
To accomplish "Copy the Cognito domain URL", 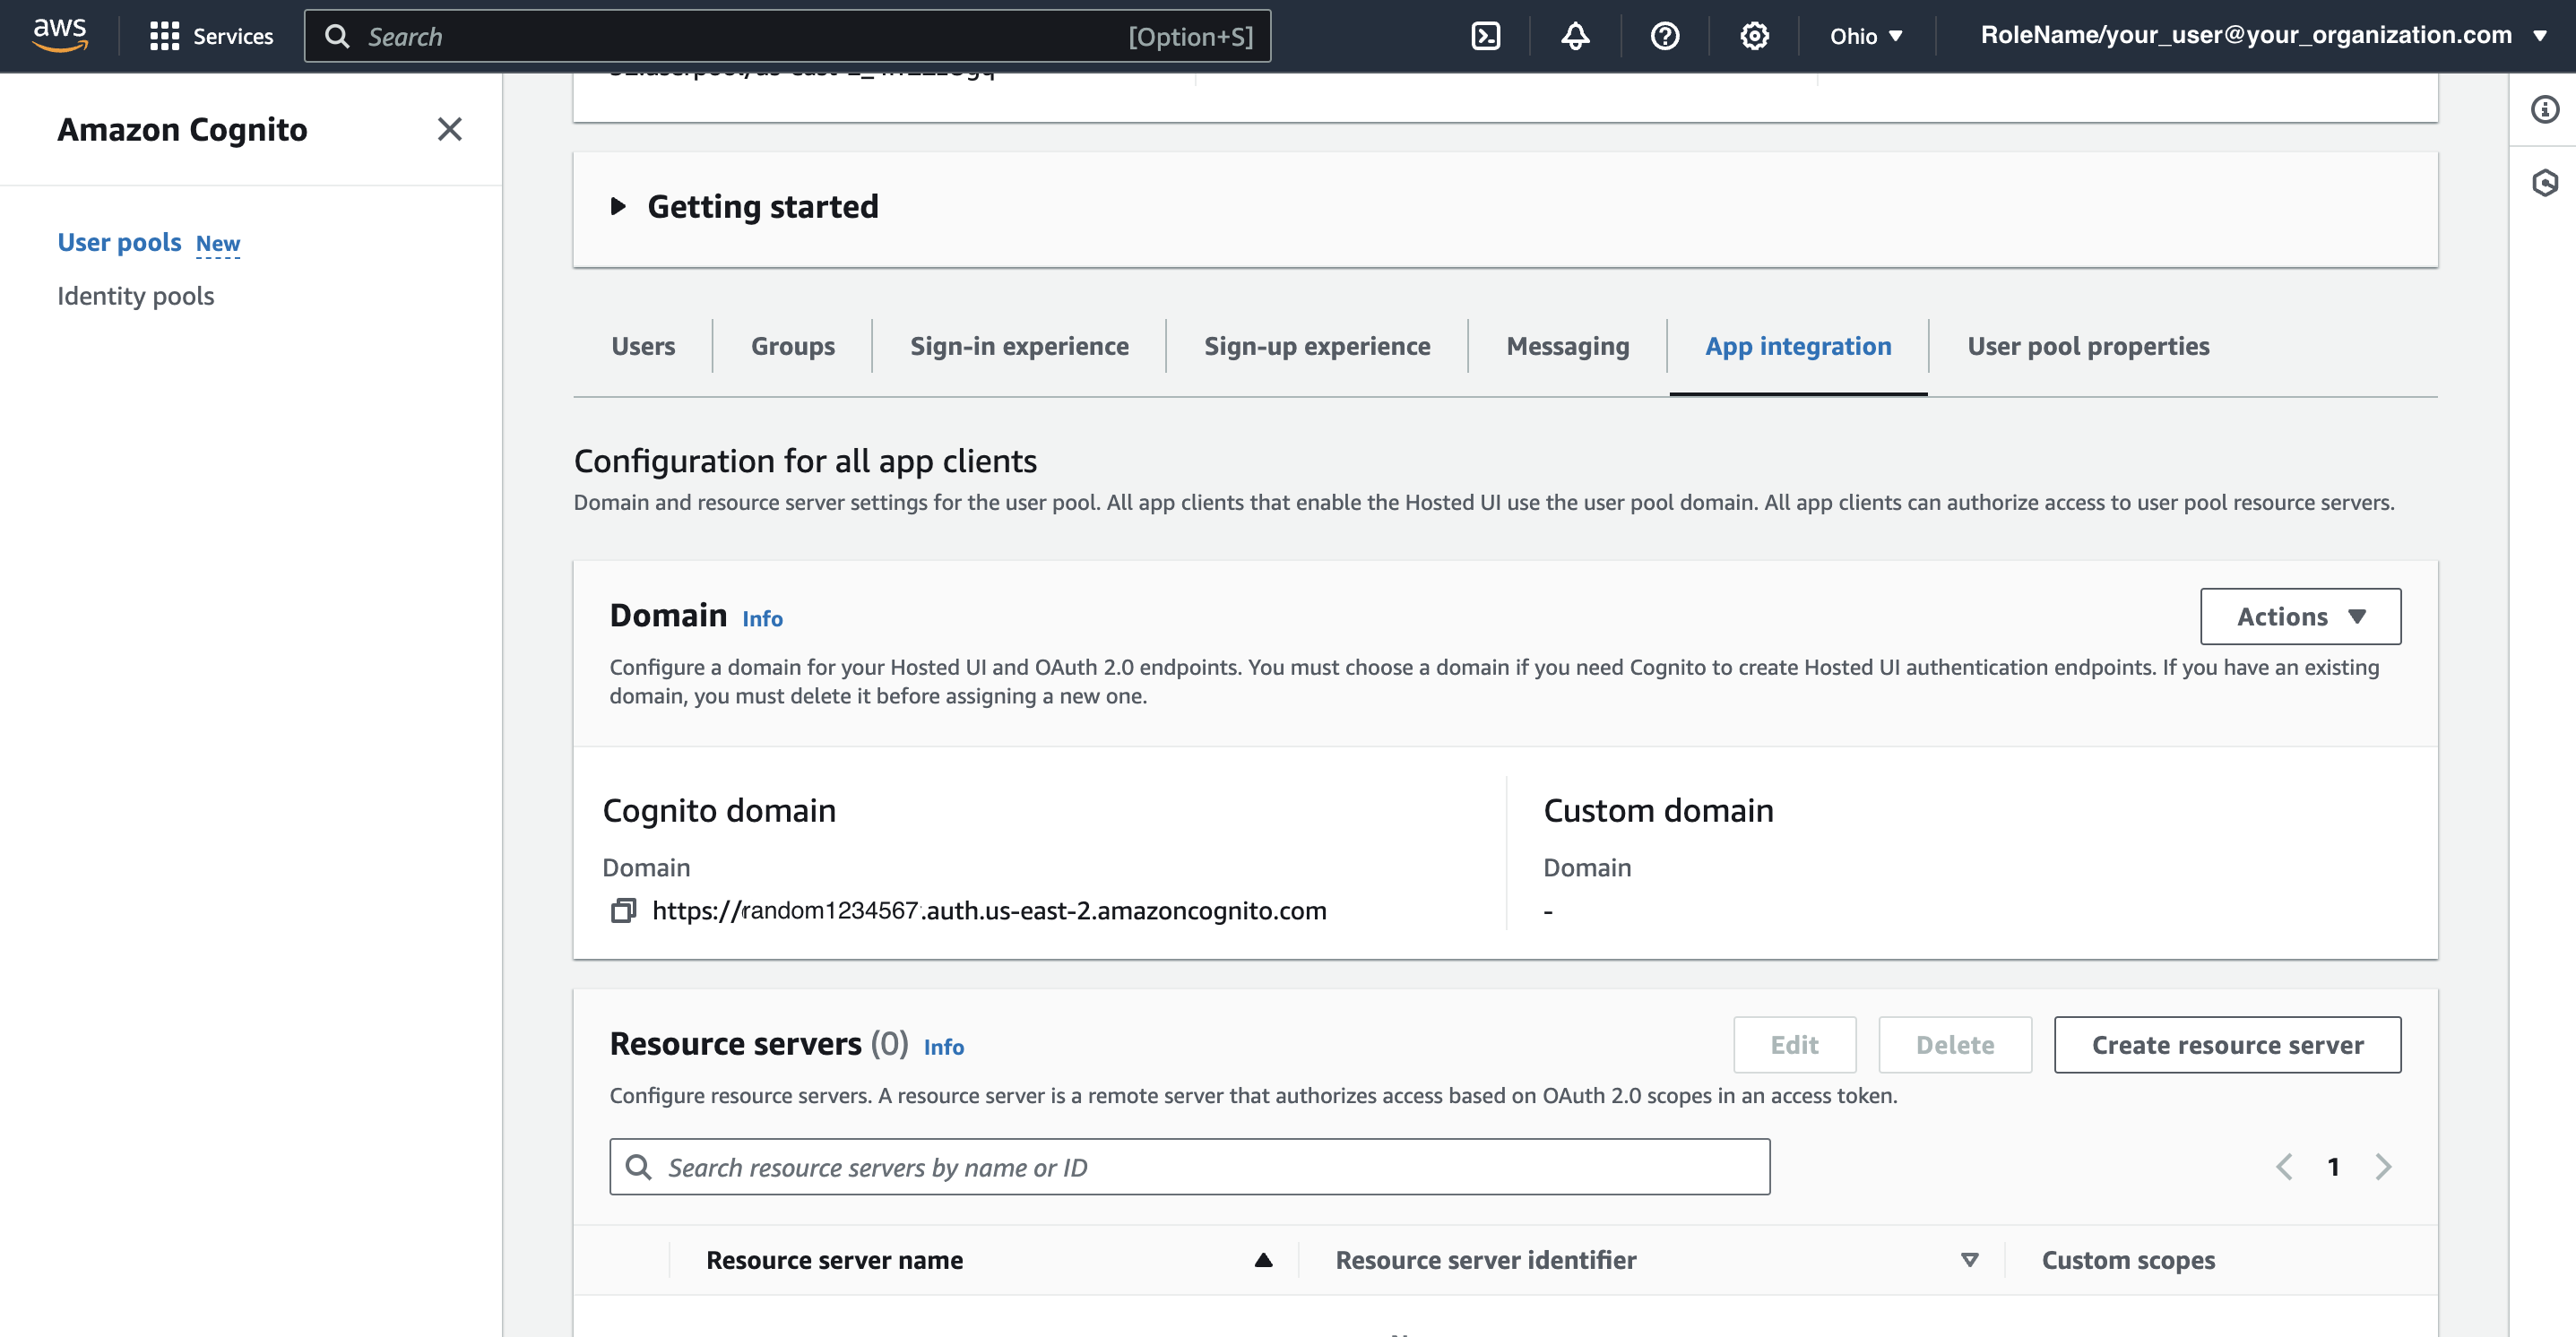I will 623,910.
